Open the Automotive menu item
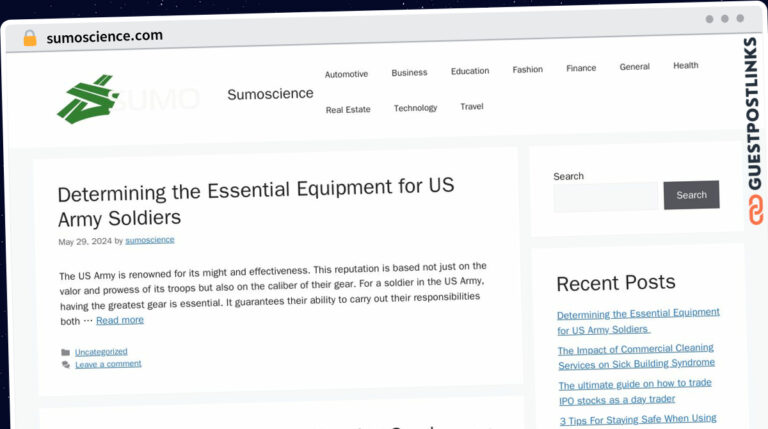This screenshot has height=429, width=768. click(346, 74)
